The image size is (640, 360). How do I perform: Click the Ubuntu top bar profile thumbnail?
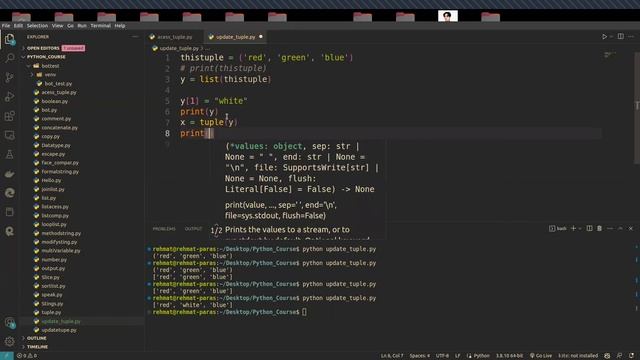[448, 16]
